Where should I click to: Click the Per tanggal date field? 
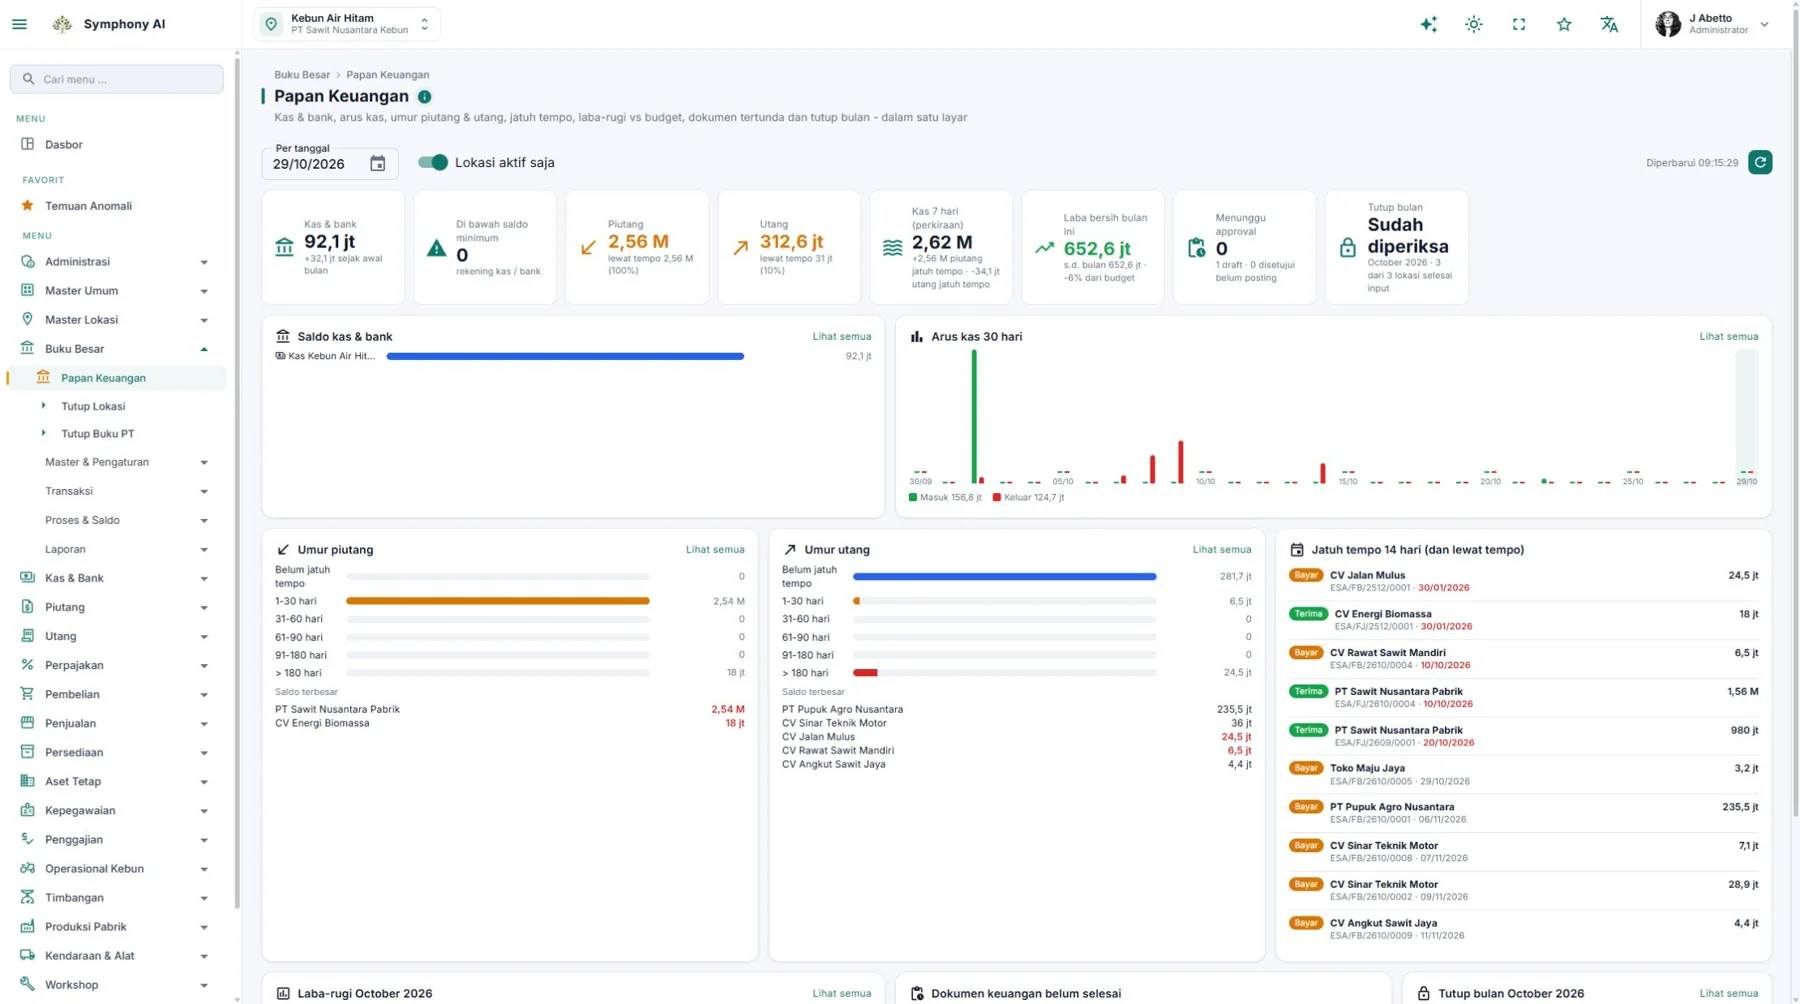pos(330,163)
